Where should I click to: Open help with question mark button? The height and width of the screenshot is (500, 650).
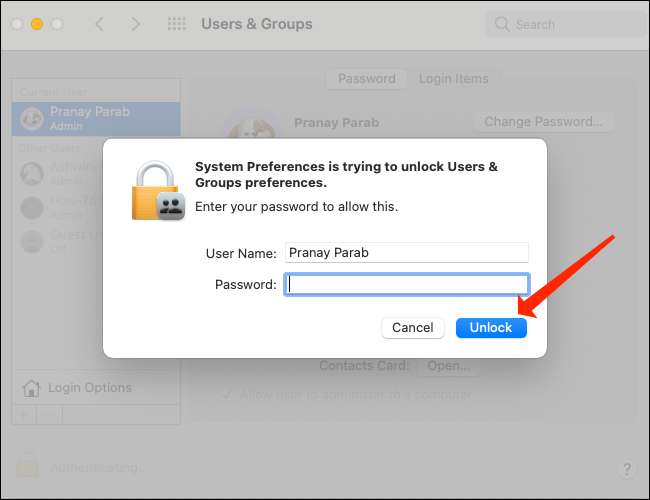[626, 469]
